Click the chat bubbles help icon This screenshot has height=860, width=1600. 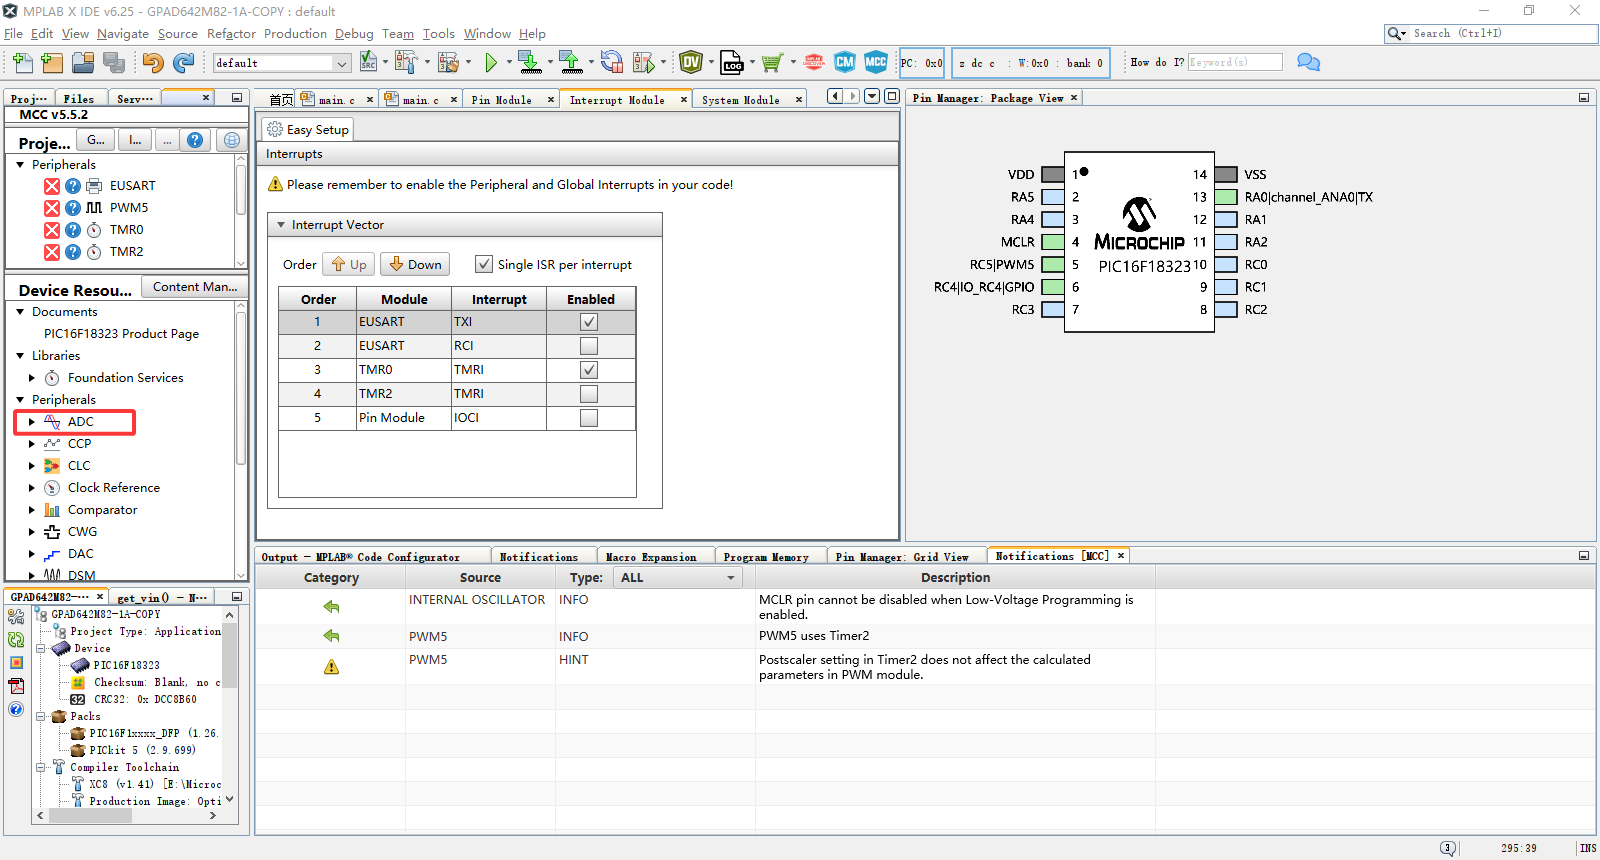click(1308, 62)
